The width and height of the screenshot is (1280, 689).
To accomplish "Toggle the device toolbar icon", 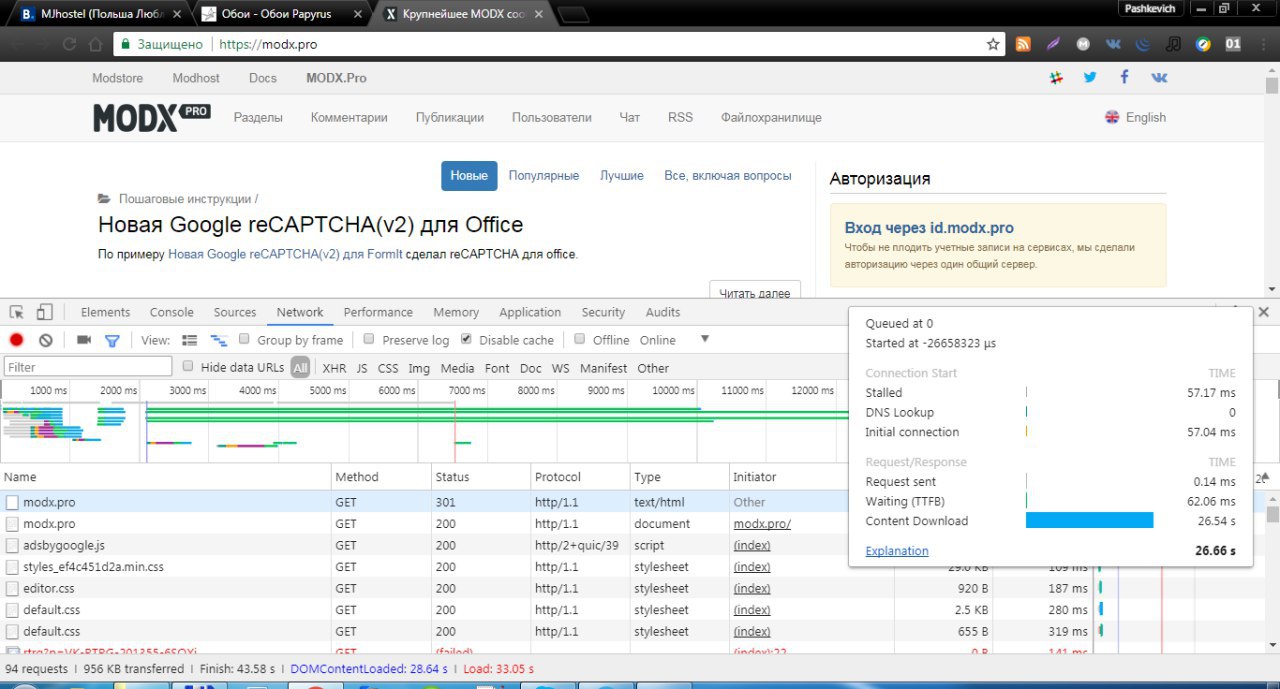I will tap(44, 312).
